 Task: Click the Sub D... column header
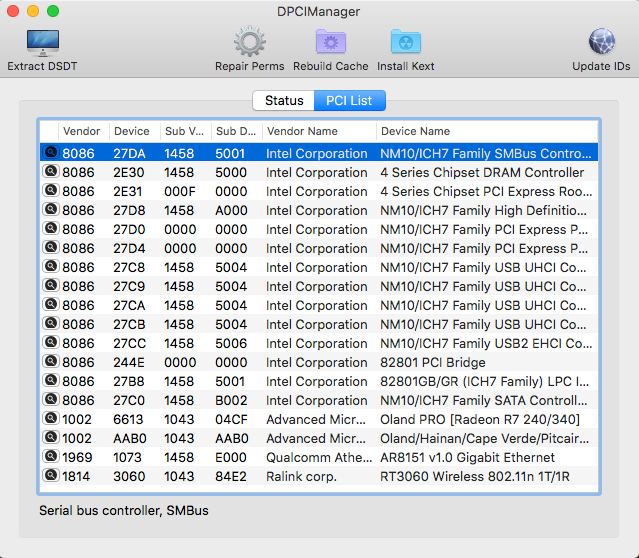tap(236, 131)
